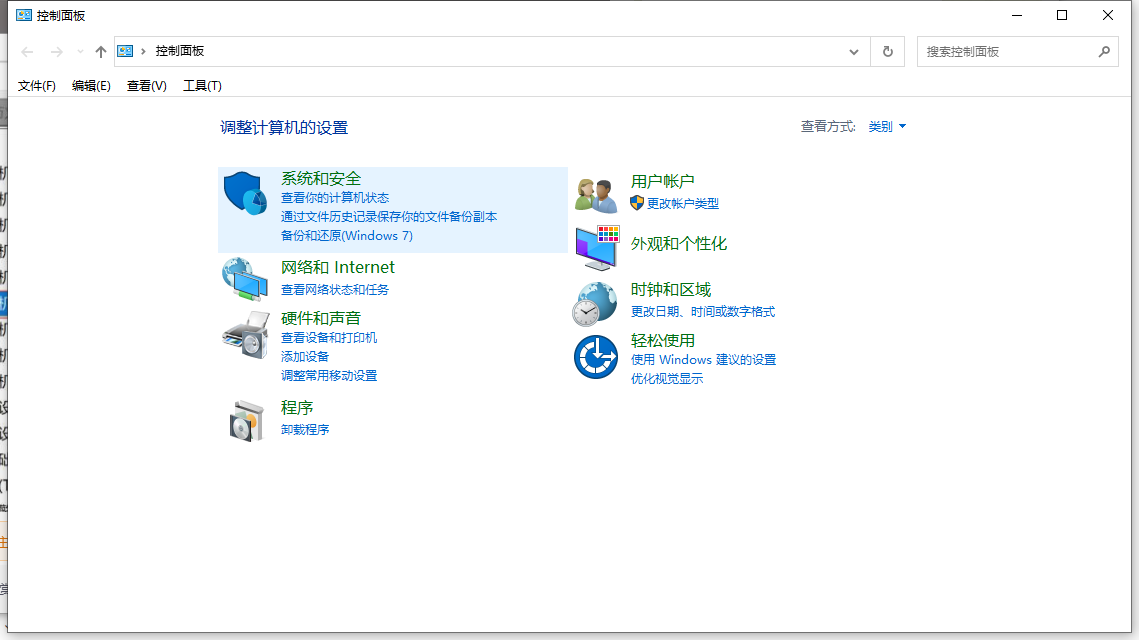This screenshot has width=1139, height=640.
Task: Click 优化视觉显示 link
Action: (x=667, y=378)
